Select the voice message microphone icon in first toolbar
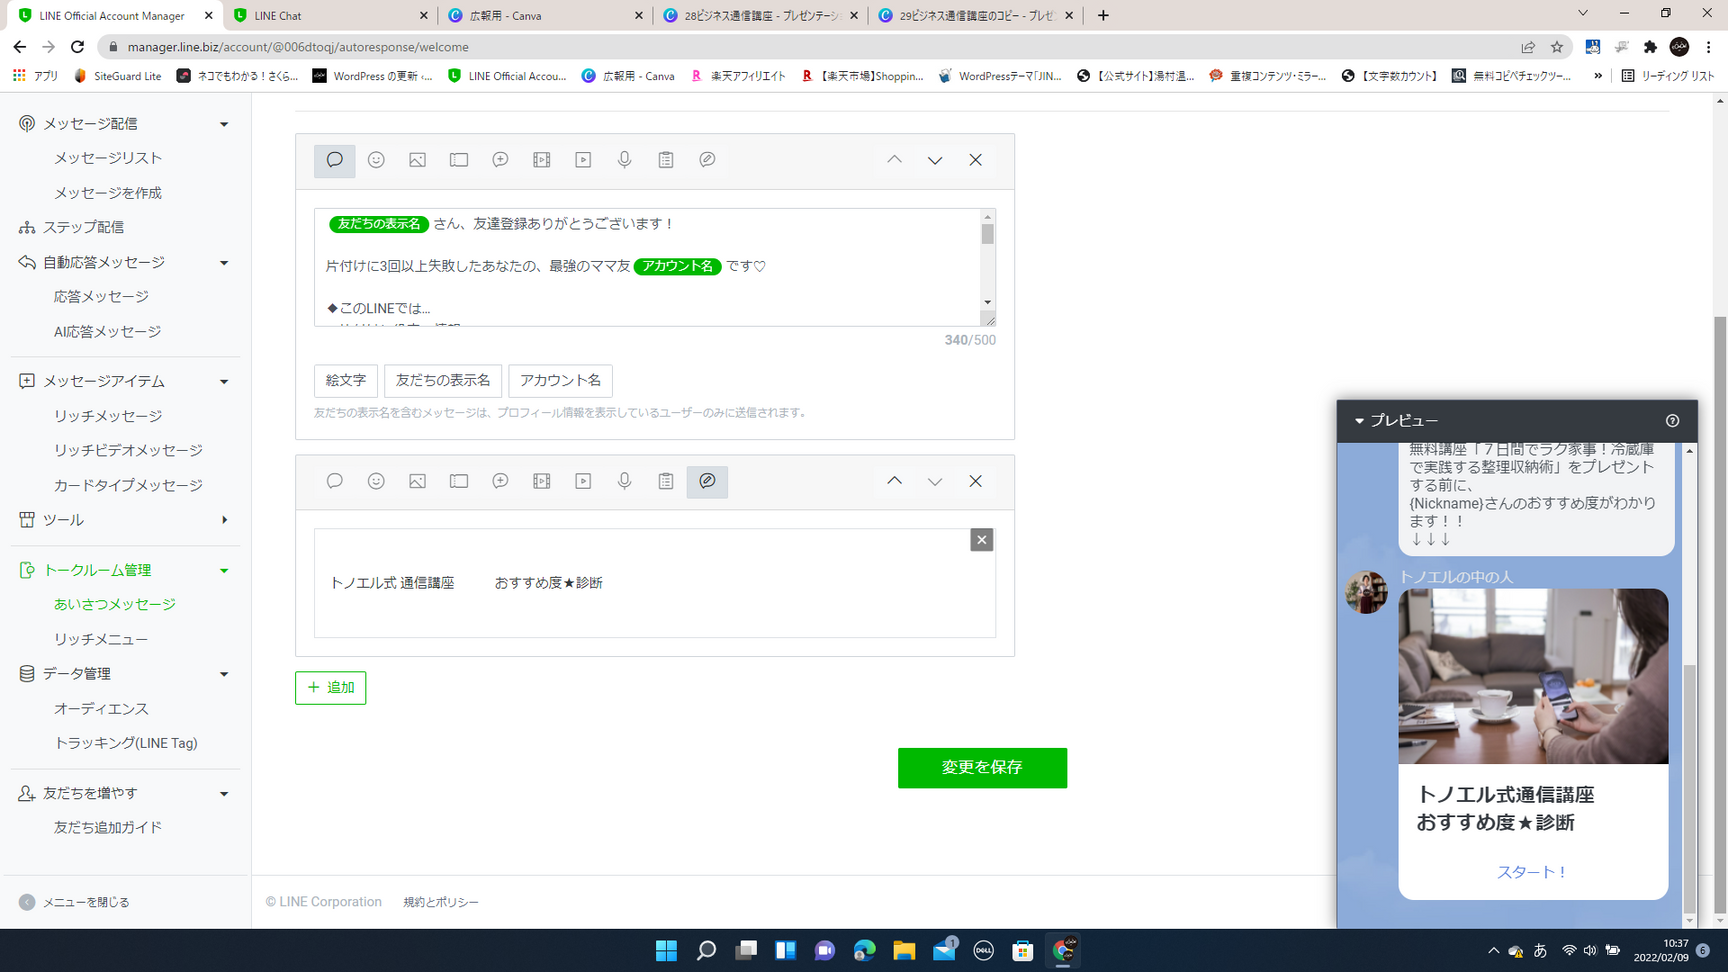Image resolution: width=1728 pixels, height=972 pixels. tap(624, 160)
